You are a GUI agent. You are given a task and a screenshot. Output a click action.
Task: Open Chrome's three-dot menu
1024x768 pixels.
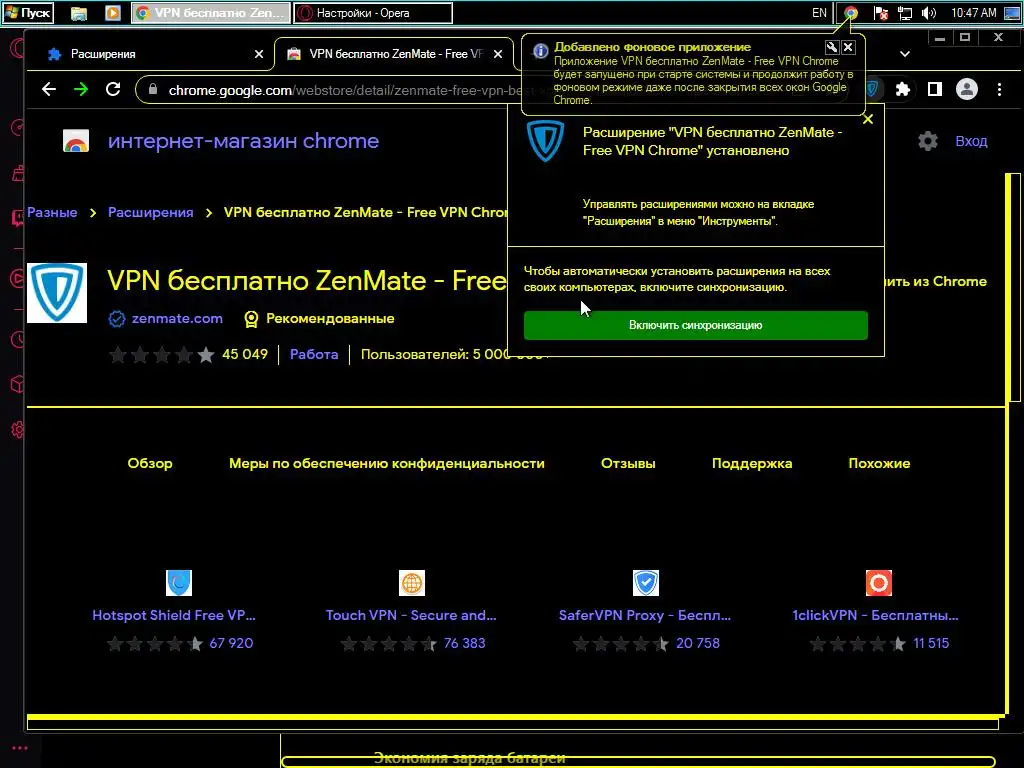click(999, 89)
